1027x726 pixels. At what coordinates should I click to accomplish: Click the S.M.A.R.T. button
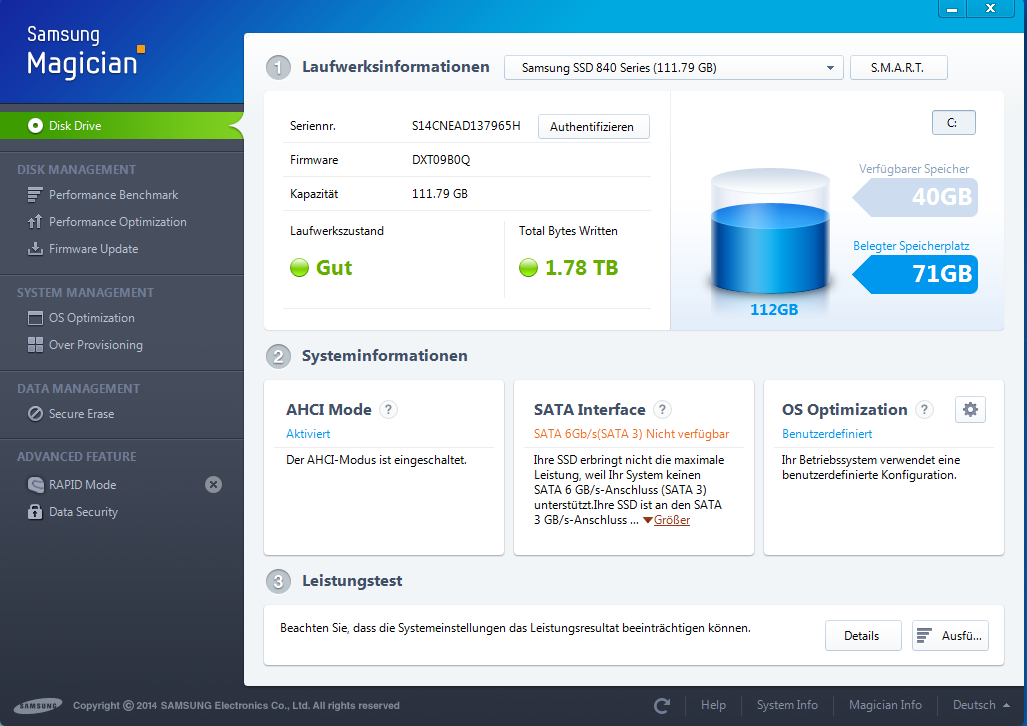pos(899,67)
